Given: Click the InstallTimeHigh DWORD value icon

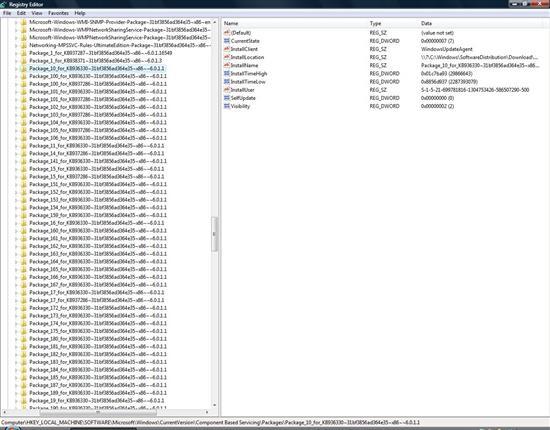Looking at the screenshot, I should 227,74.
